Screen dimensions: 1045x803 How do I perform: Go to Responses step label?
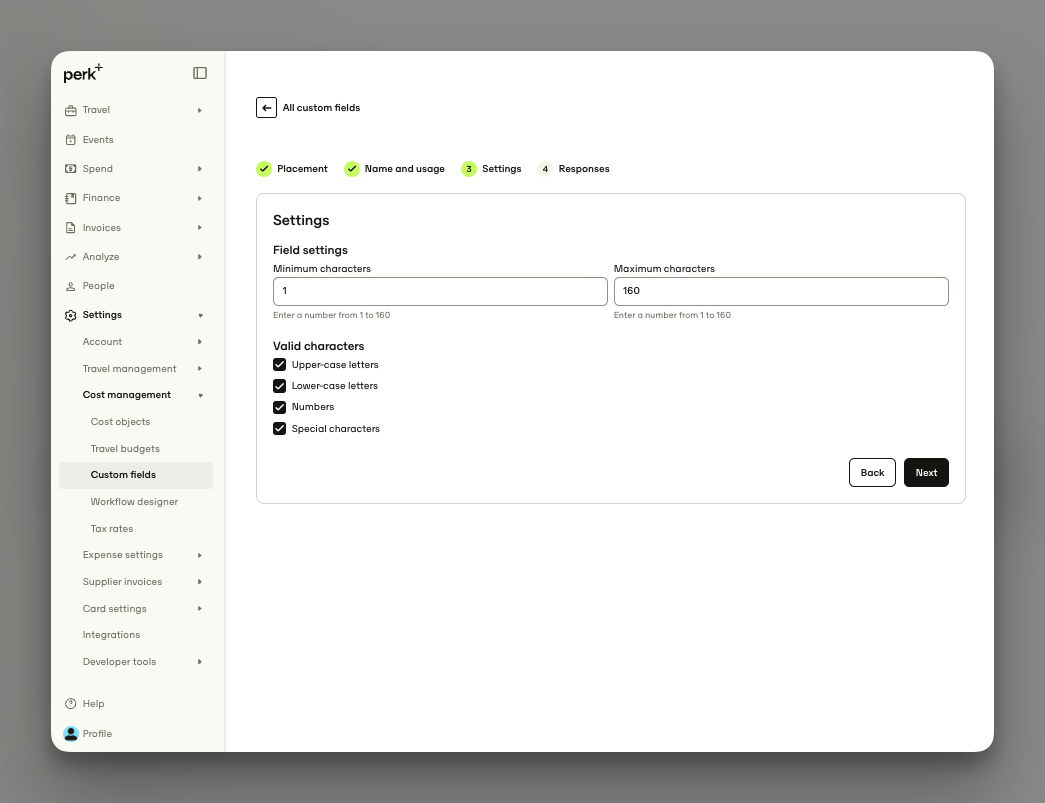[x=584, y=169]
